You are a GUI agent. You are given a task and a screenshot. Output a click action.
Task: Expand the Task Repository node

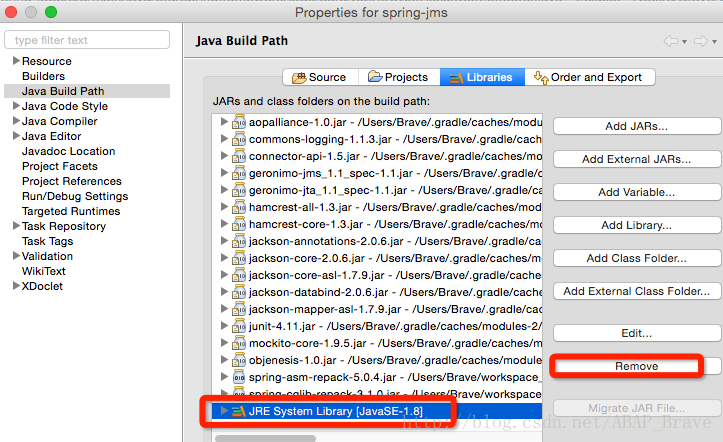[16, 225]
